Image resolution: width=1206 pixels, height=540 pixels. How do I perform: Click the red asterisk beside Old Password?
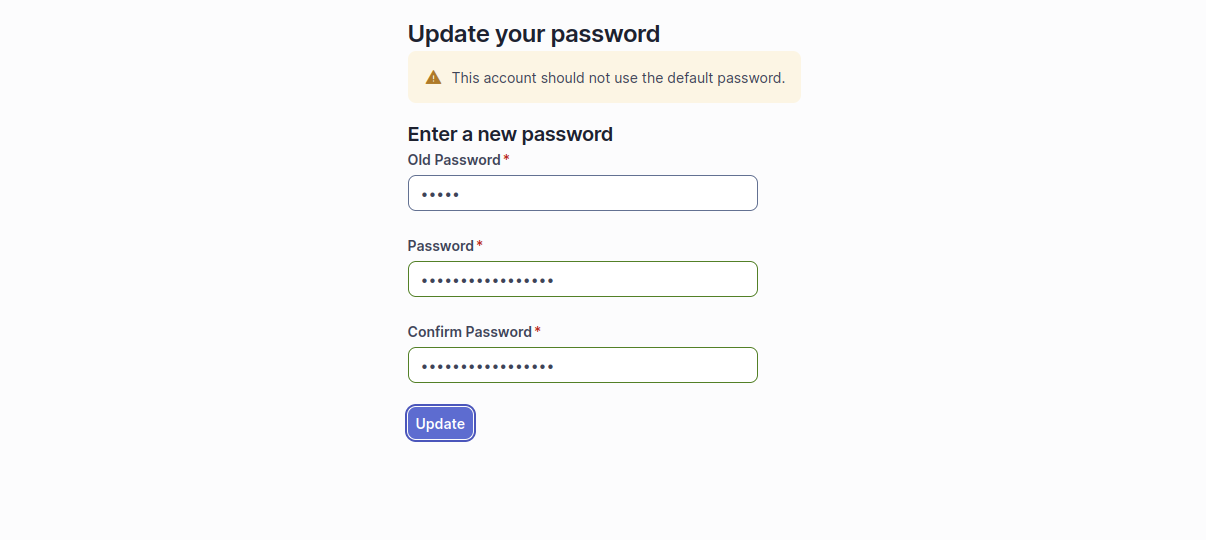[x=506, y=160]
